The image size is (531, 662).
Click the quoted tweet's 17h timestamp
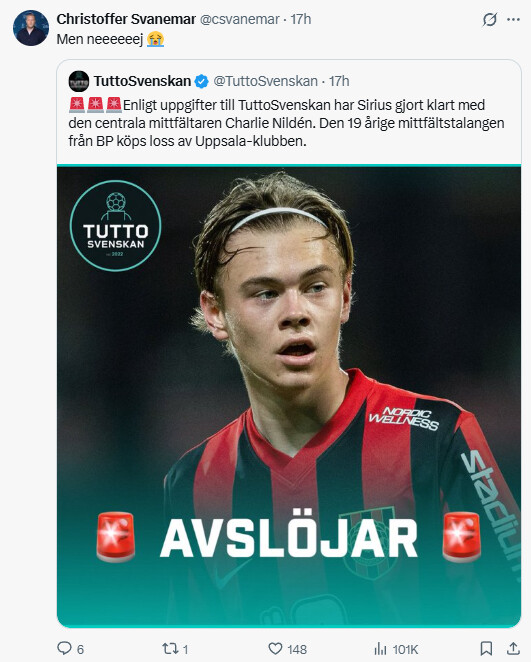tap(339, 81)
